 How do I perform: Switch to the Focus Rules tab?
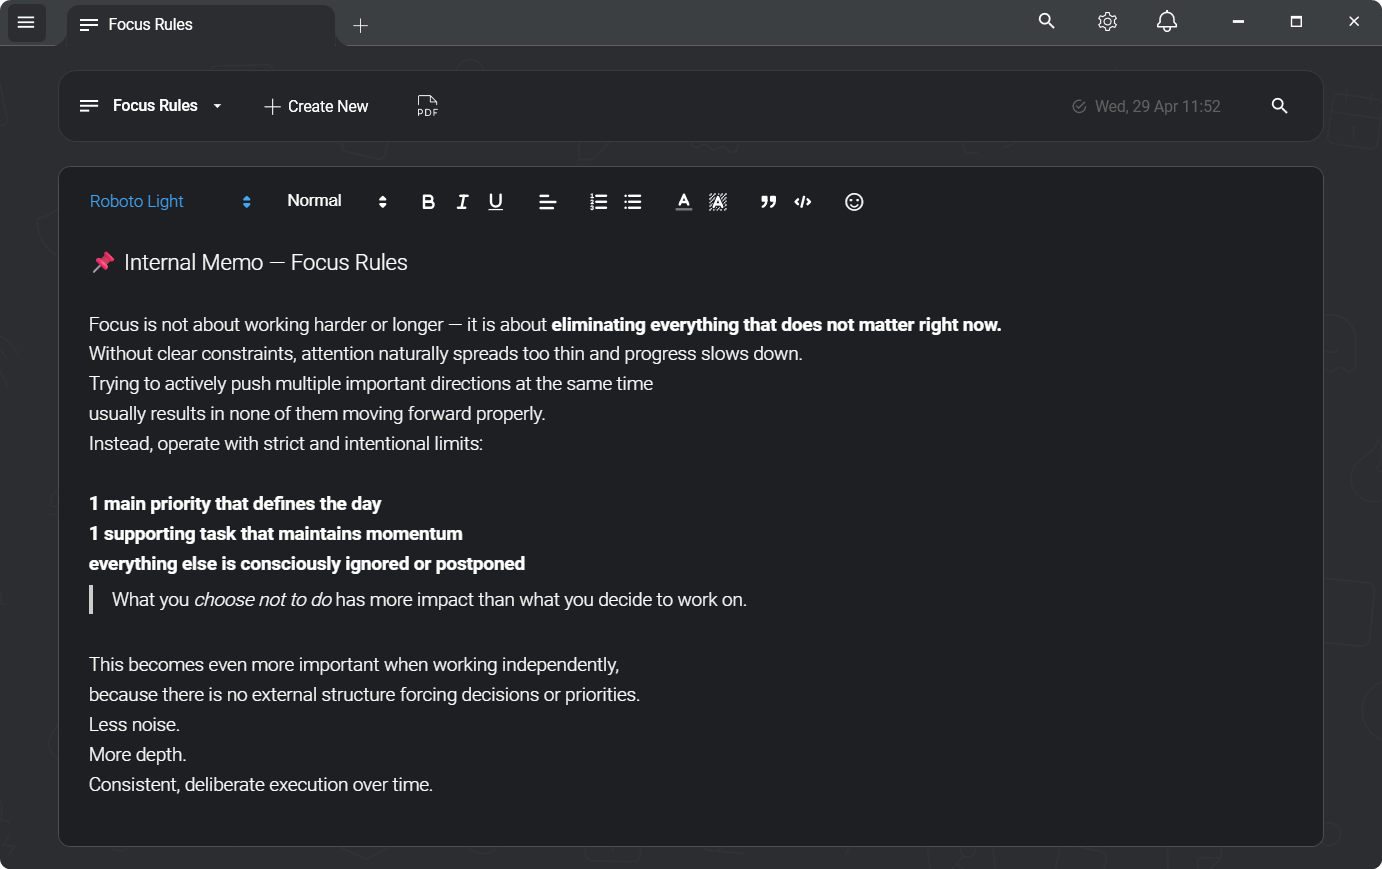pos(150,25)
